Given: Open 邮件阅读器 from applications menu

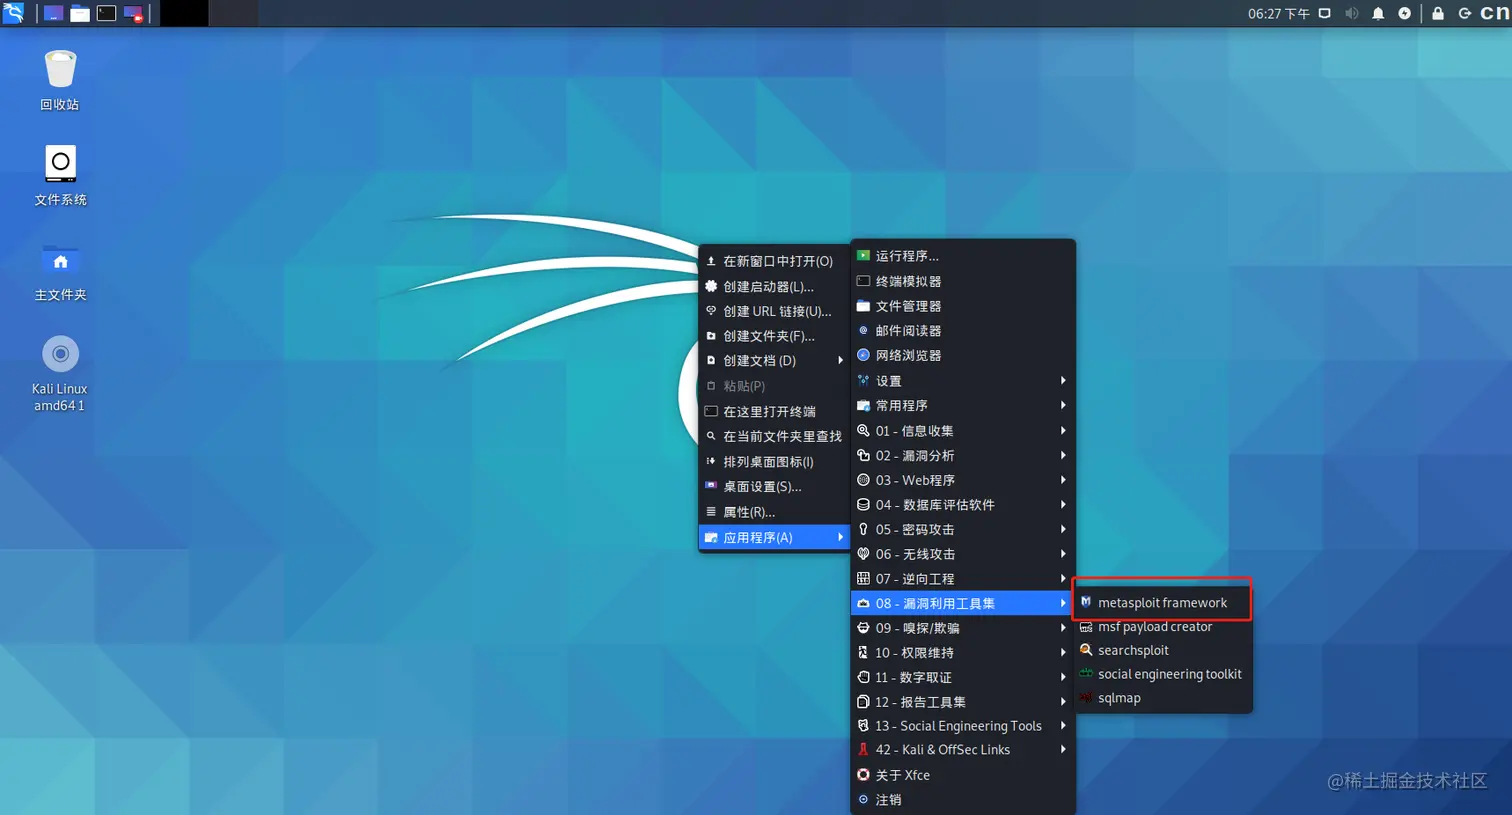Looking at the screenshot, I should 963,330.
